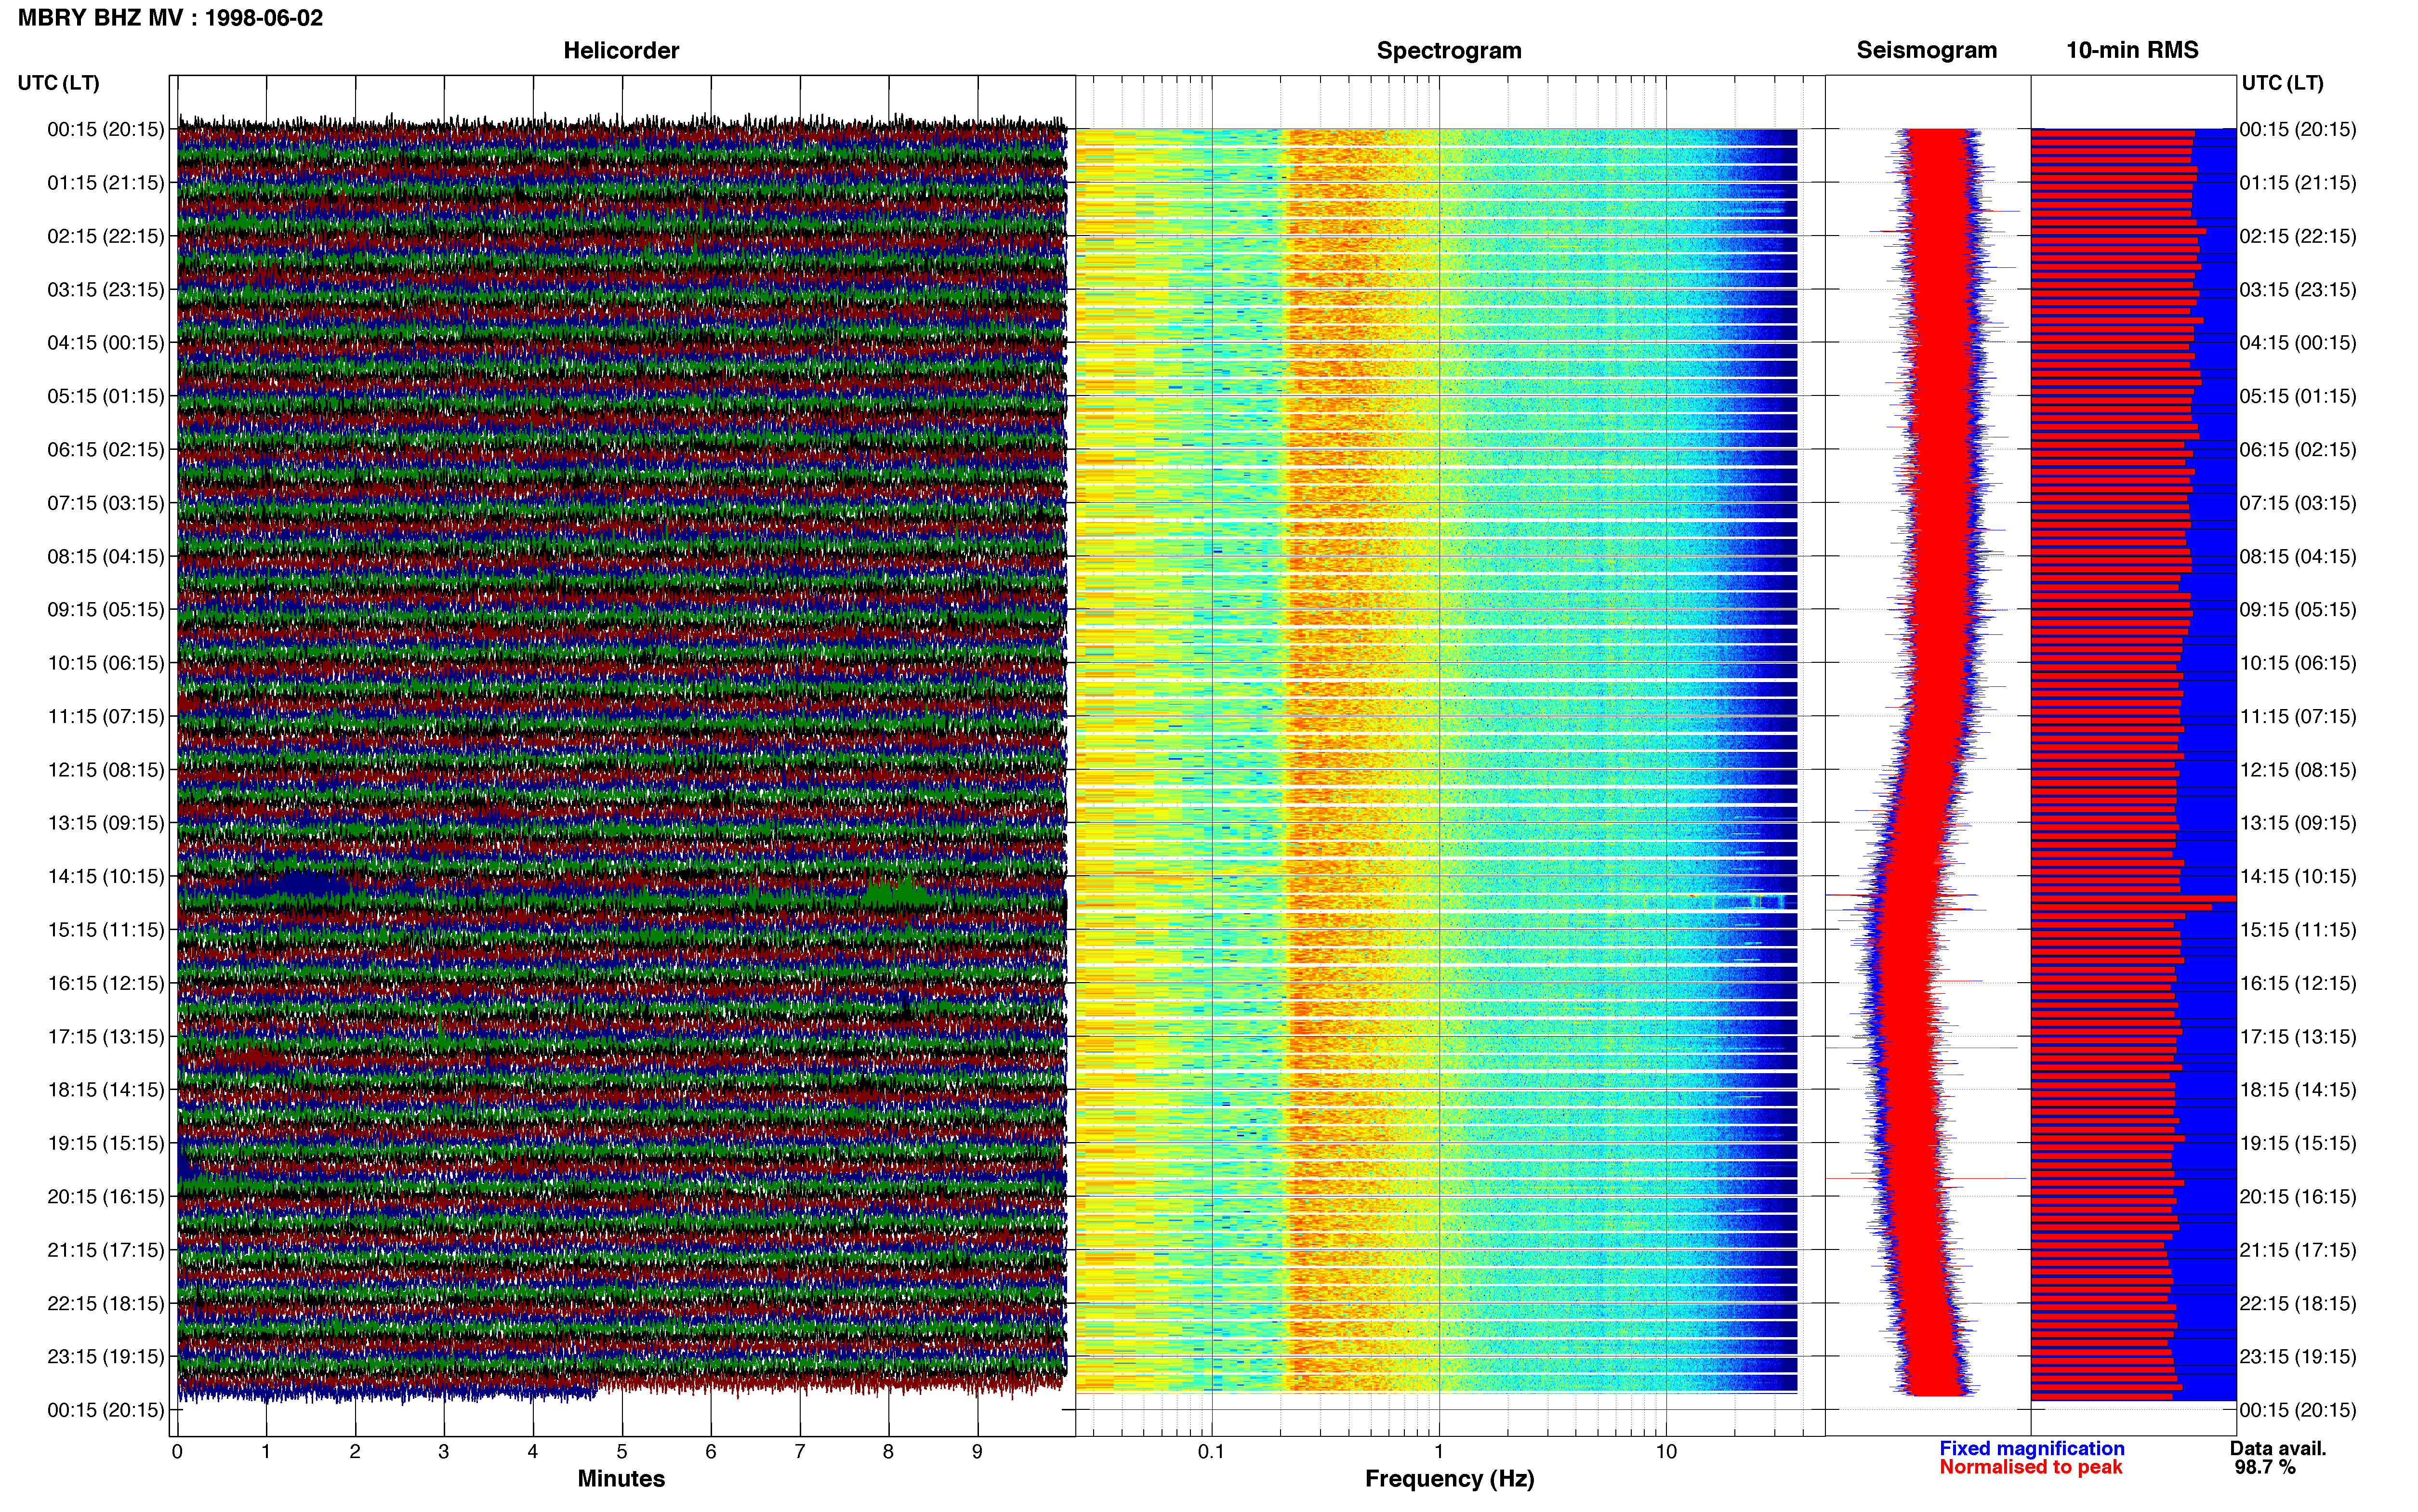Screen dimensions: 2418x1512
Task: Click the '10-min RMS' panel heading
Action: pos(2132,50)
